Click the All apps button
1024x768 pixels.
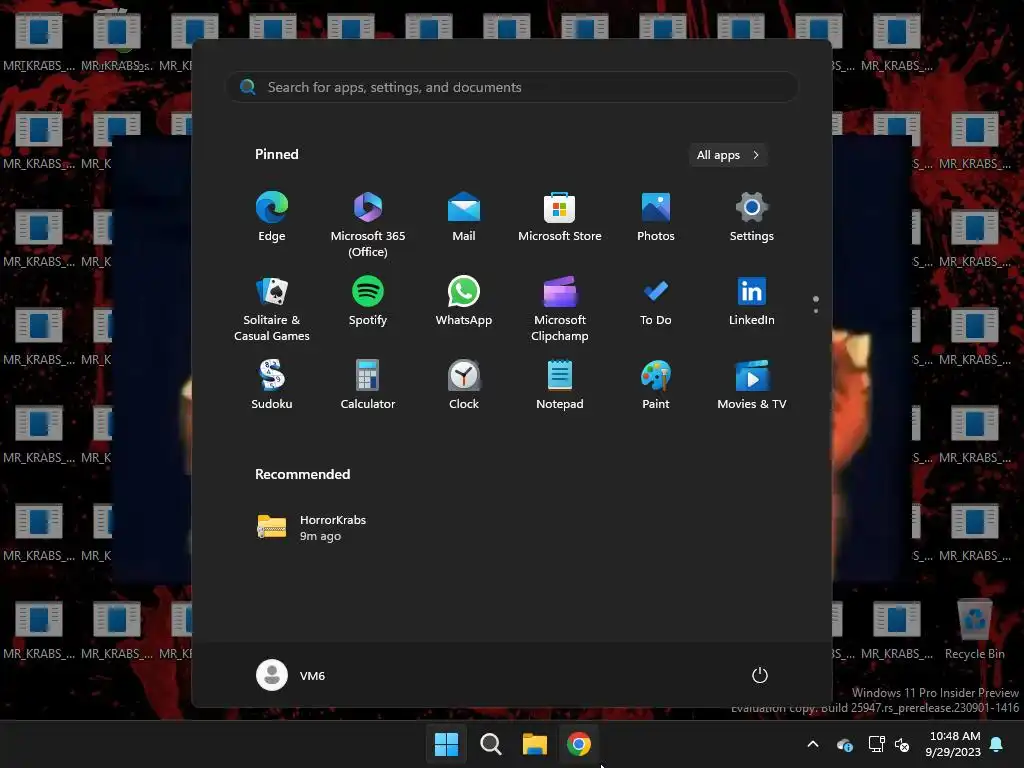click(x=728, y=155)
